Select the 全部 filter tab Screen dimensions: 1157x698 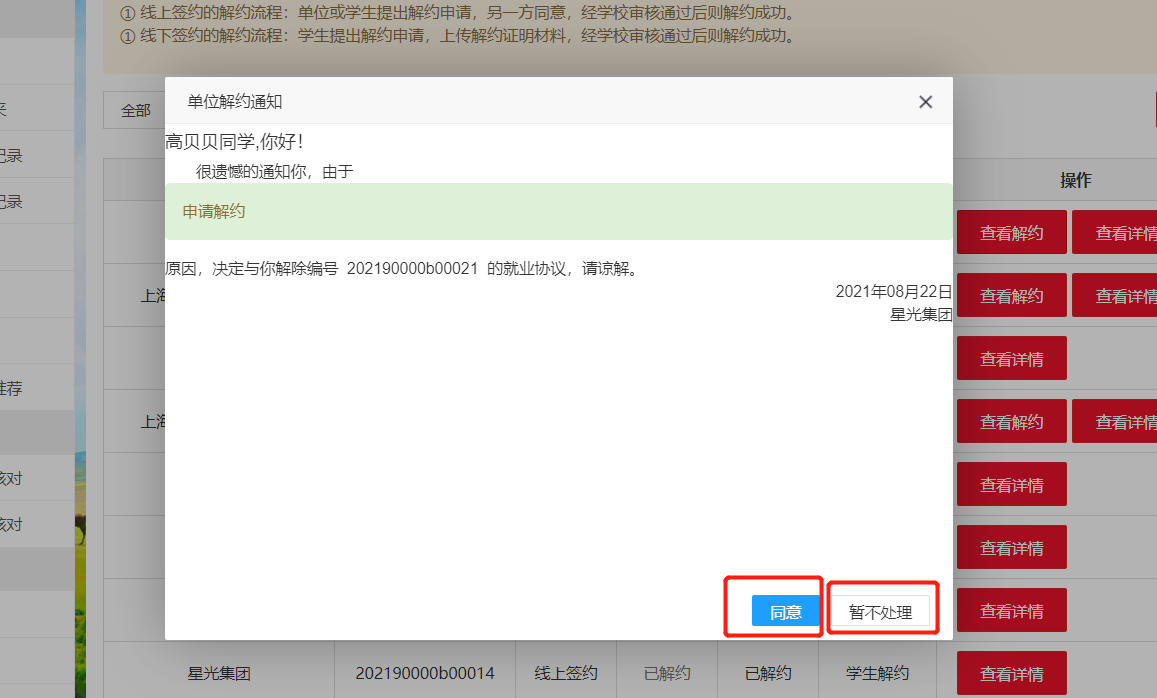click(136, 111)
